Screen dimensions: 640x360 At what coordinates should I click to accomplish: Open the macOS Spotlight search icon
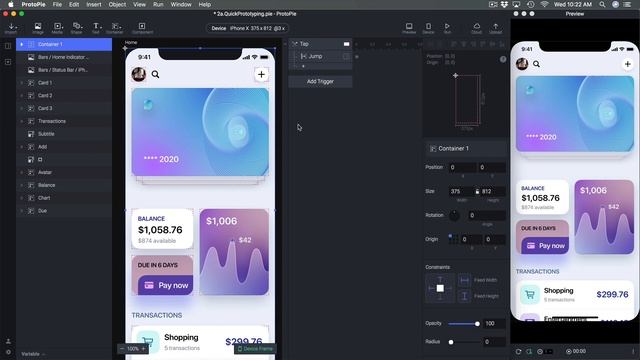tap(602, 4)
